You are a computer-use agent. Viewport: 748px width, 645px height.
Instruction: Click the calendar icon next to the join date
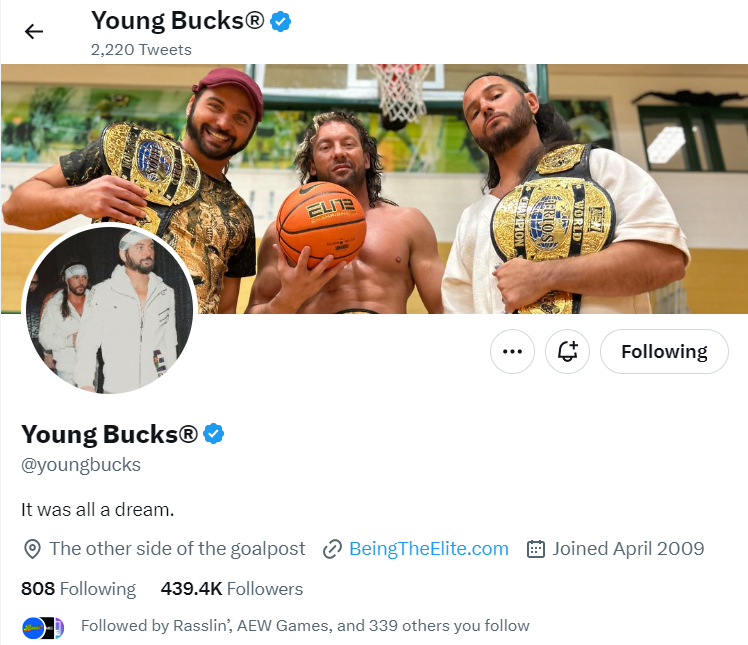pos(536,549)
